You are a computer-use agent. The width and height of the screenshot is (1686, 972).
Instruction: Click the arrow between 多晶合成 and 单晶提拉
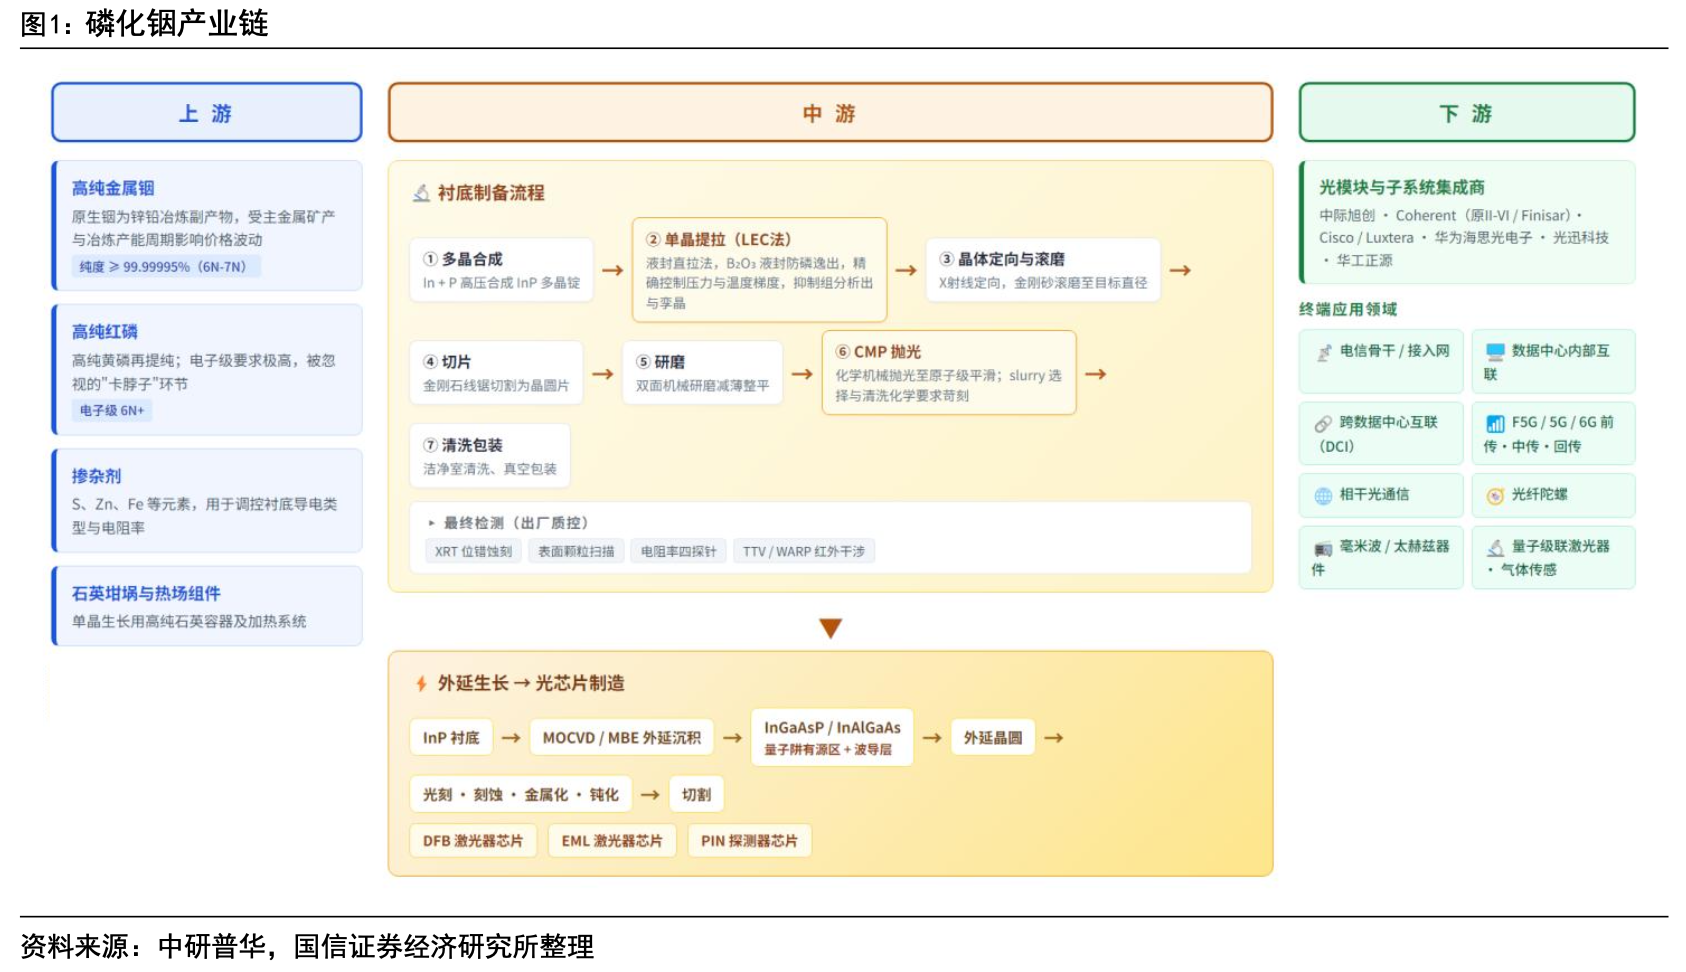(x=613, y=271)
